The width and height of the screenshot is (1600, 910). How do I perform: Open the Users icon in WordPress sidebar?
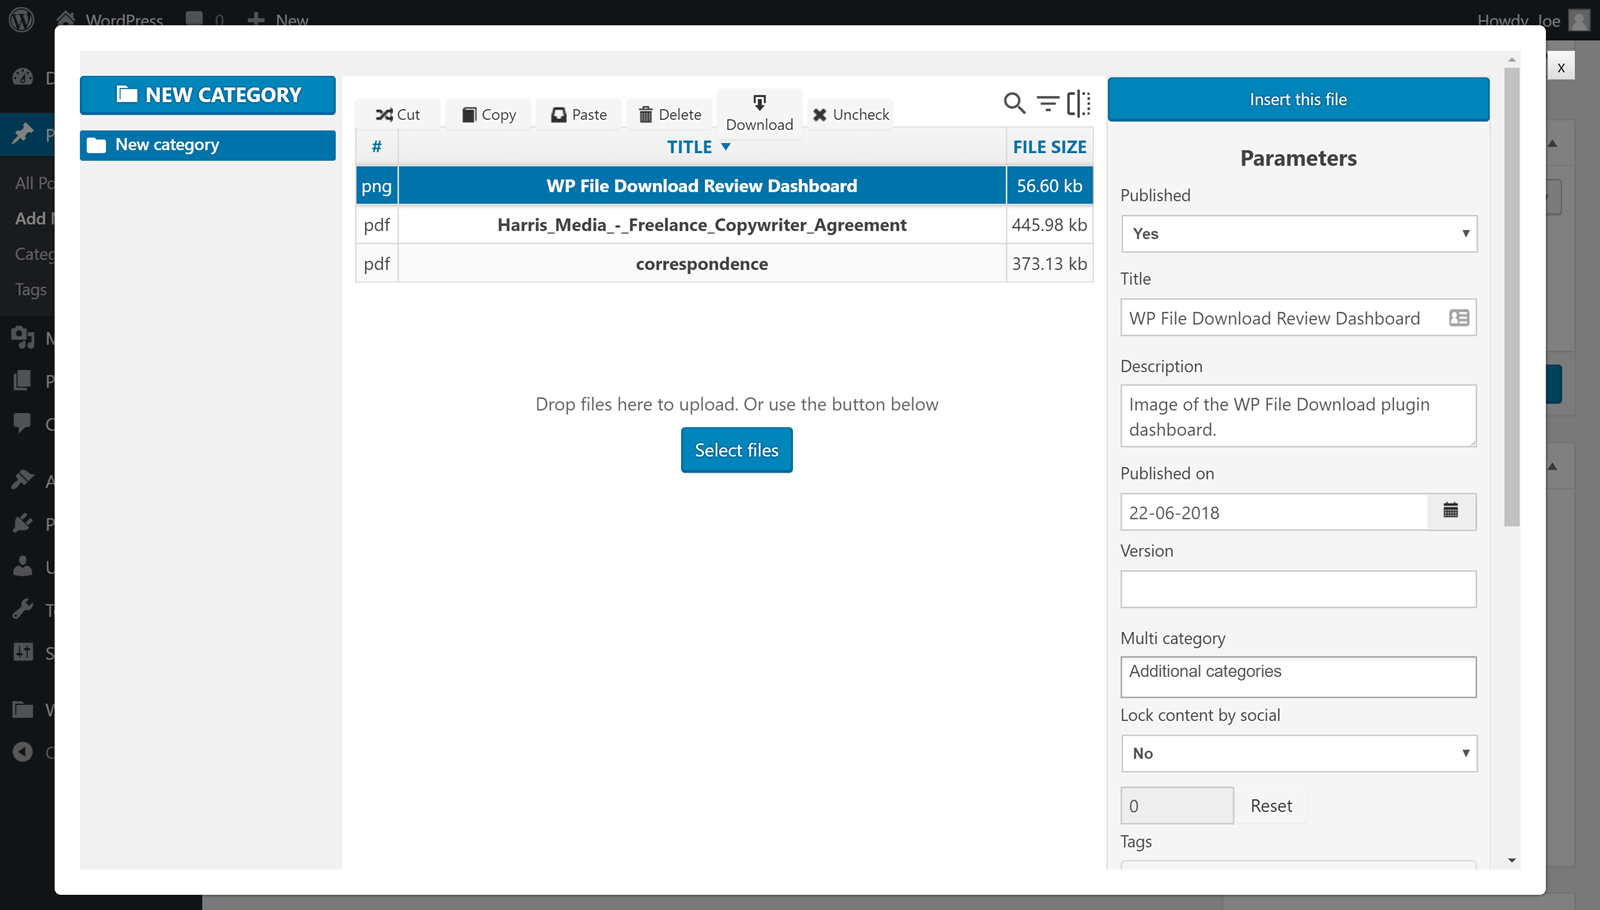23,567
